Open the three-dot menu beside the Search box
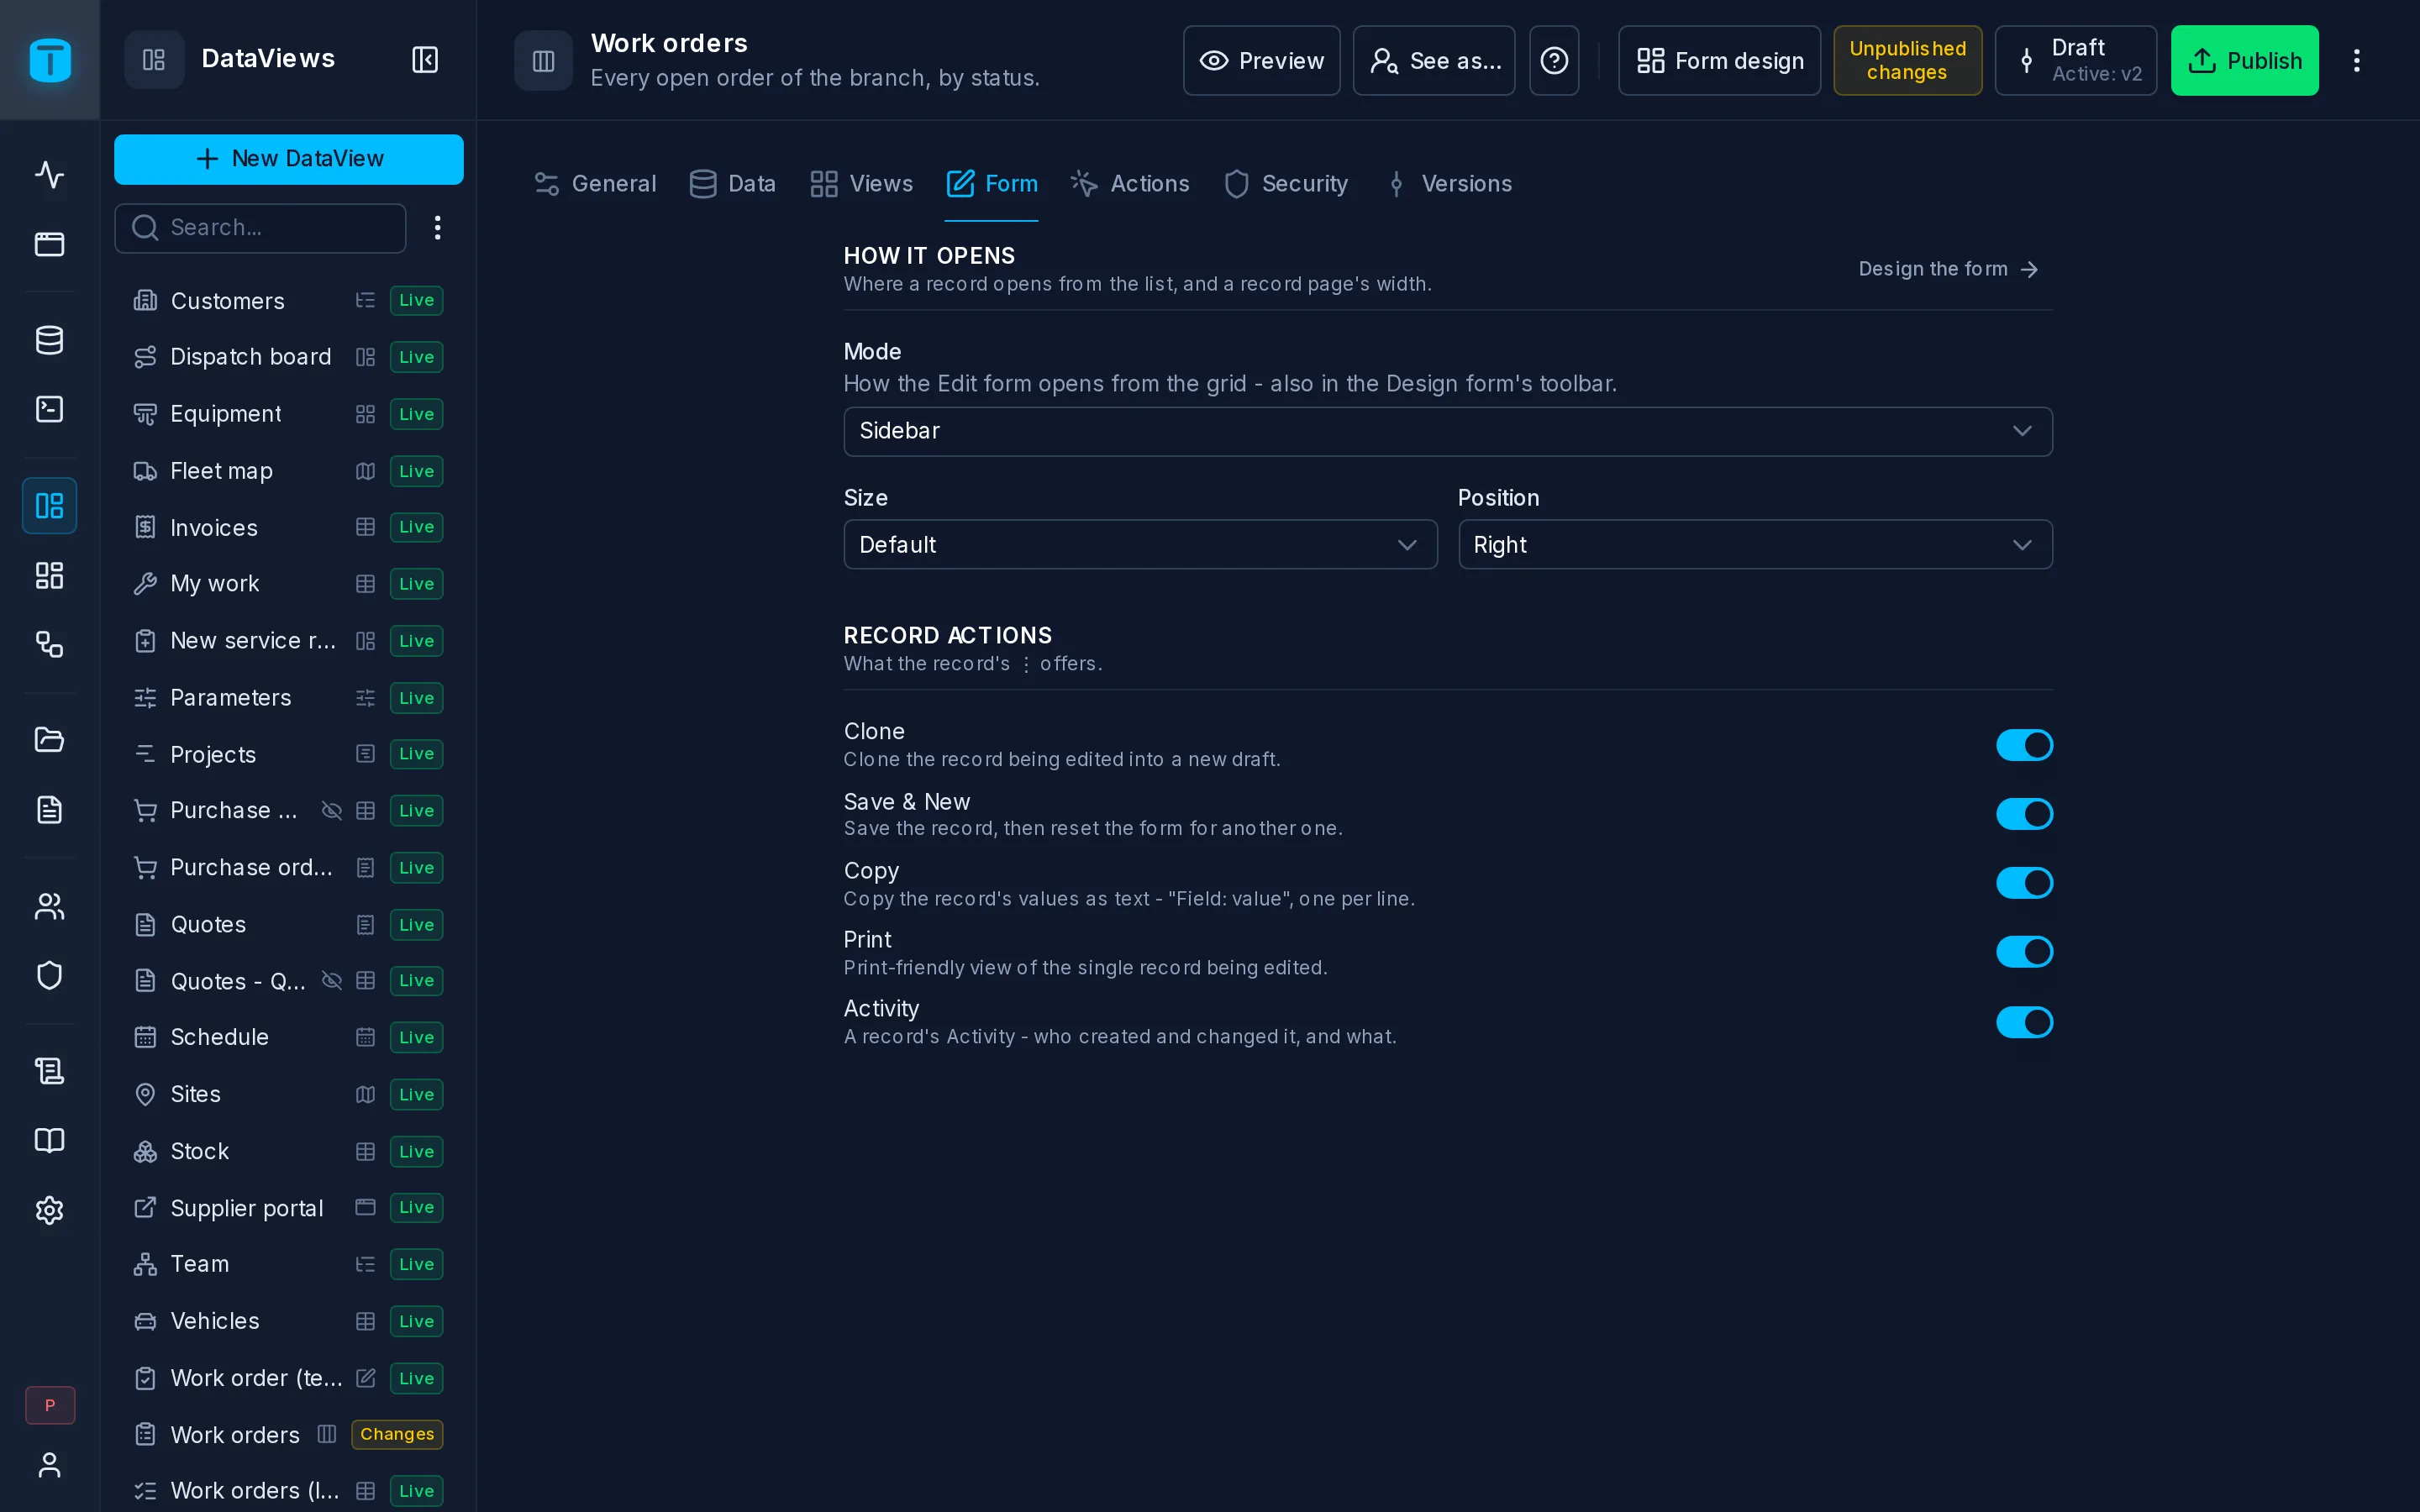This screenshot has width=2420, height=1512. click(437, 228)
